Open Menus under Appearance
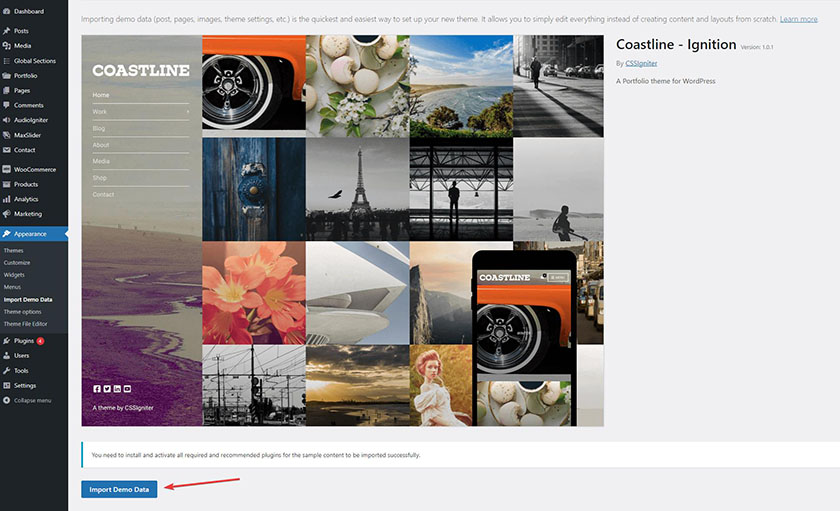 (x=12, y=287)
